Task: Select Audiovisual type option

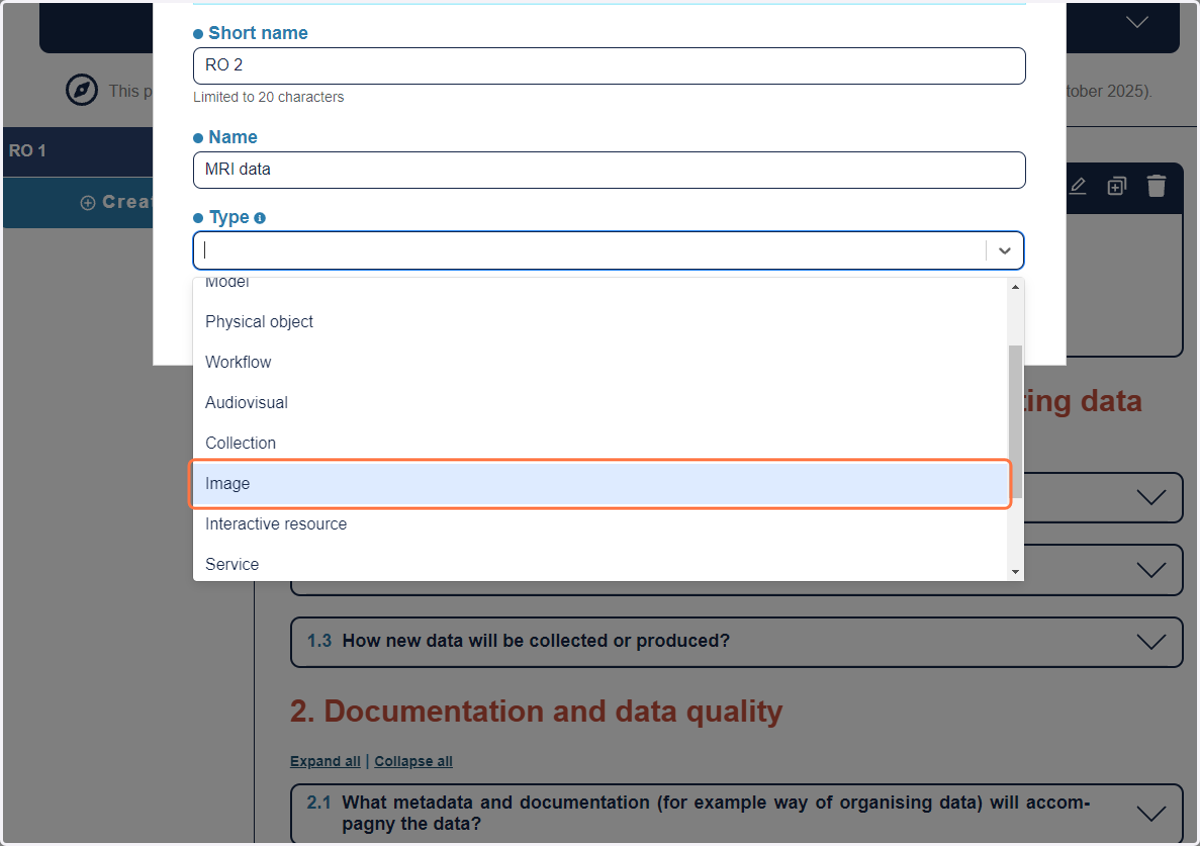Action: 600,403
